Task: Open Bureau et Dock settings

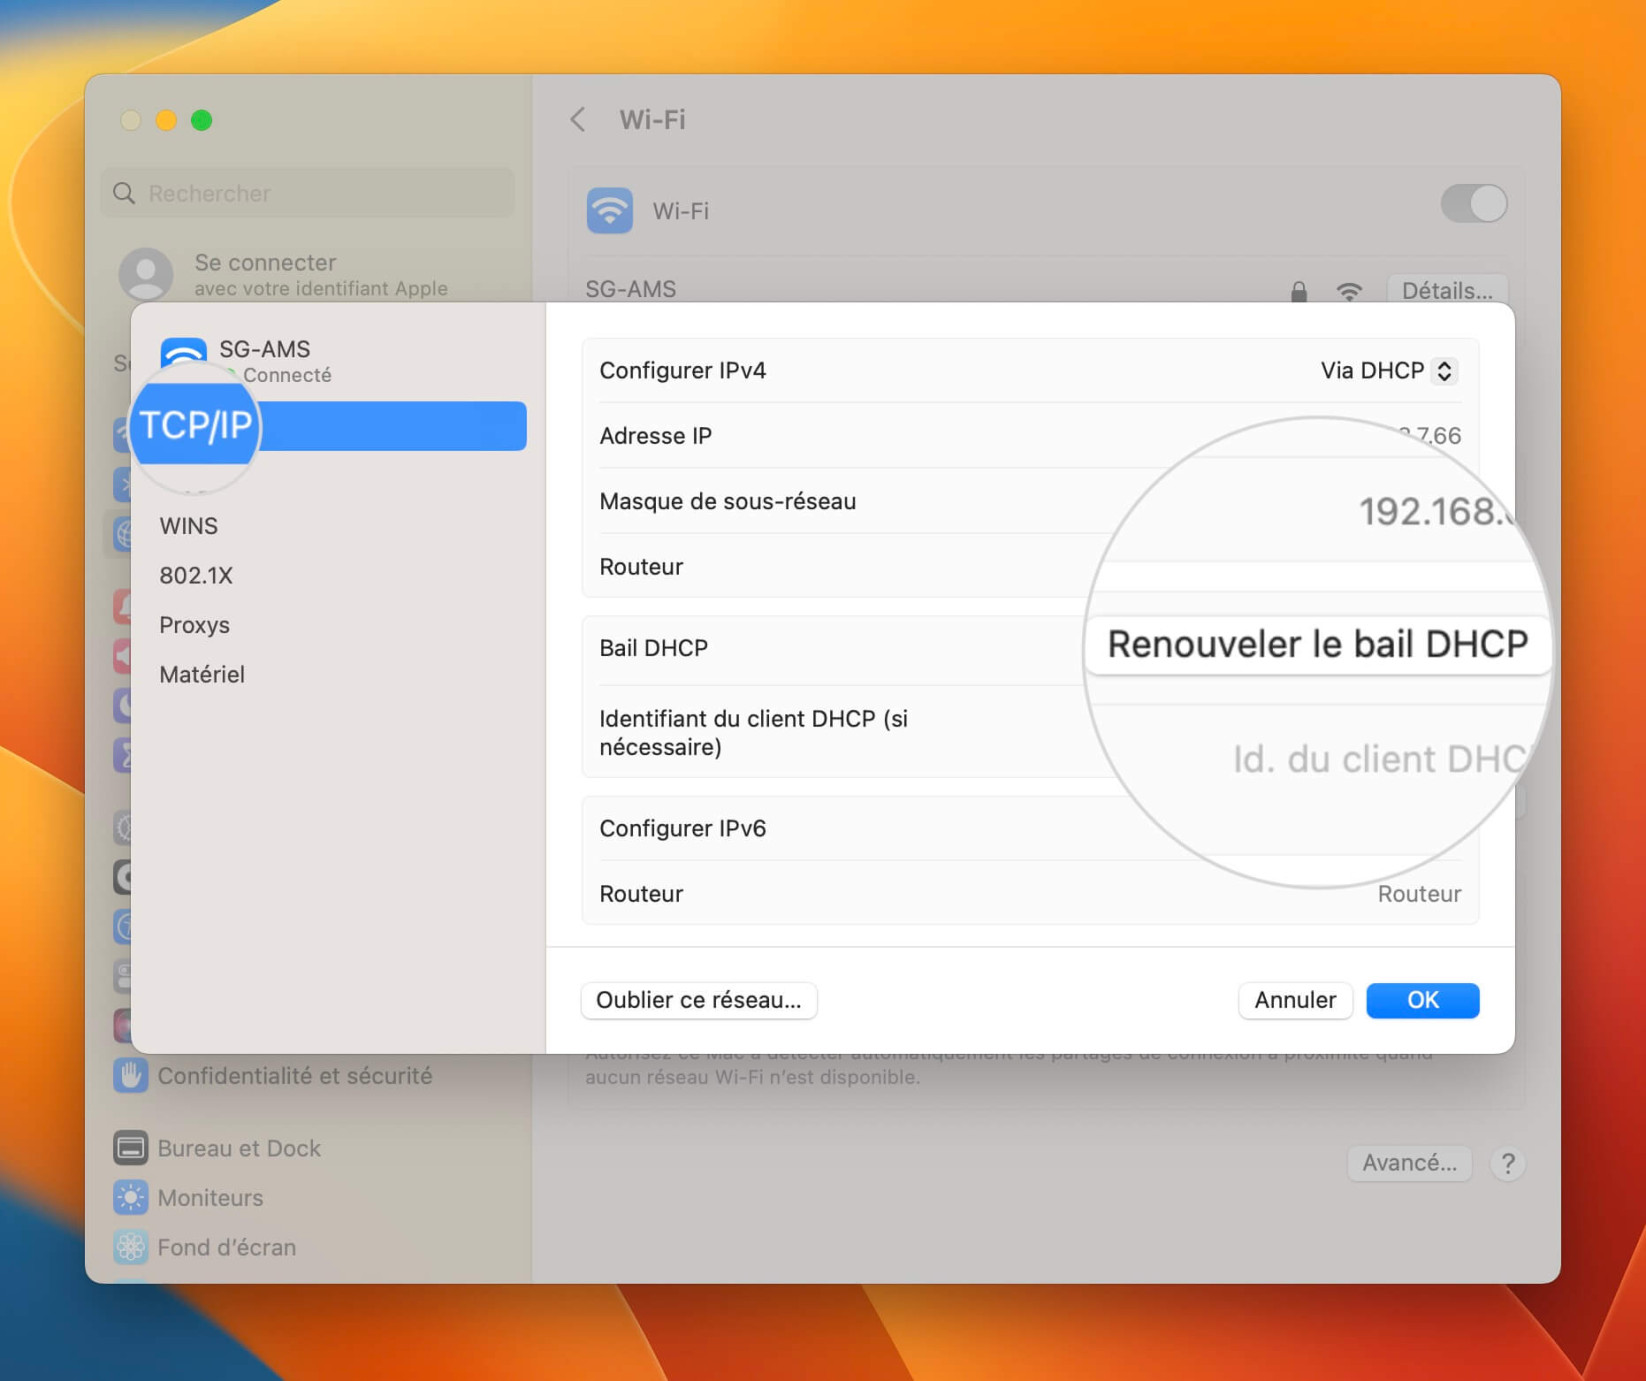Action: tap(217, 1148)
